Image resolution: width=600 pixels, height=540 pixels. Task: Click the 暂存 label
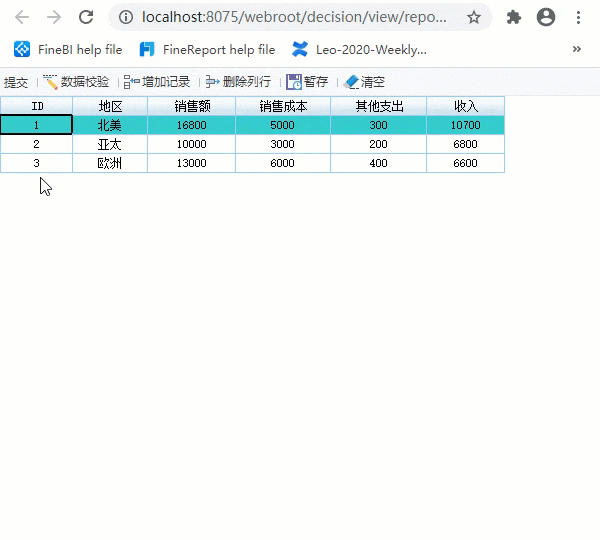point(316,82)
